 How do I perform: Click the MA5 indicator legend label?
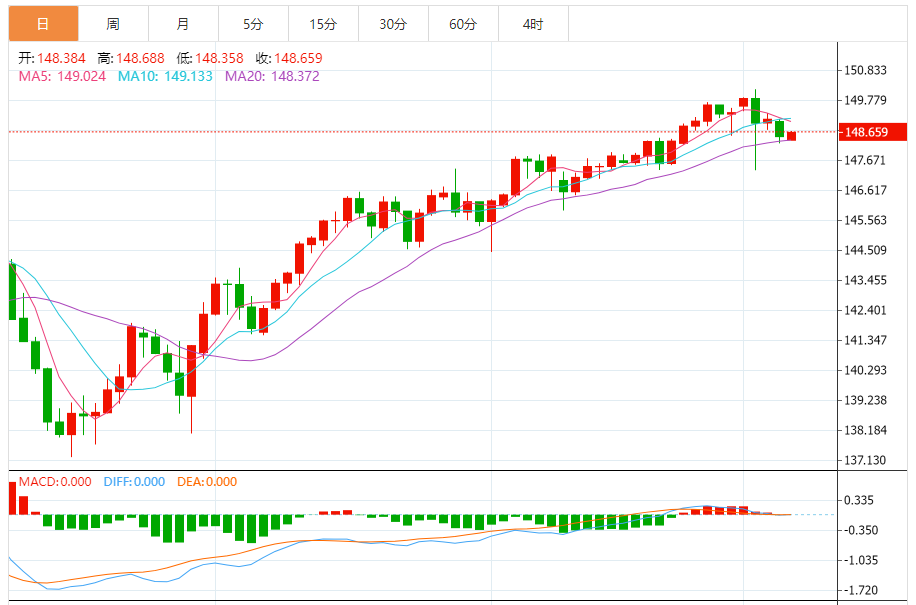[x=62, y=76]
